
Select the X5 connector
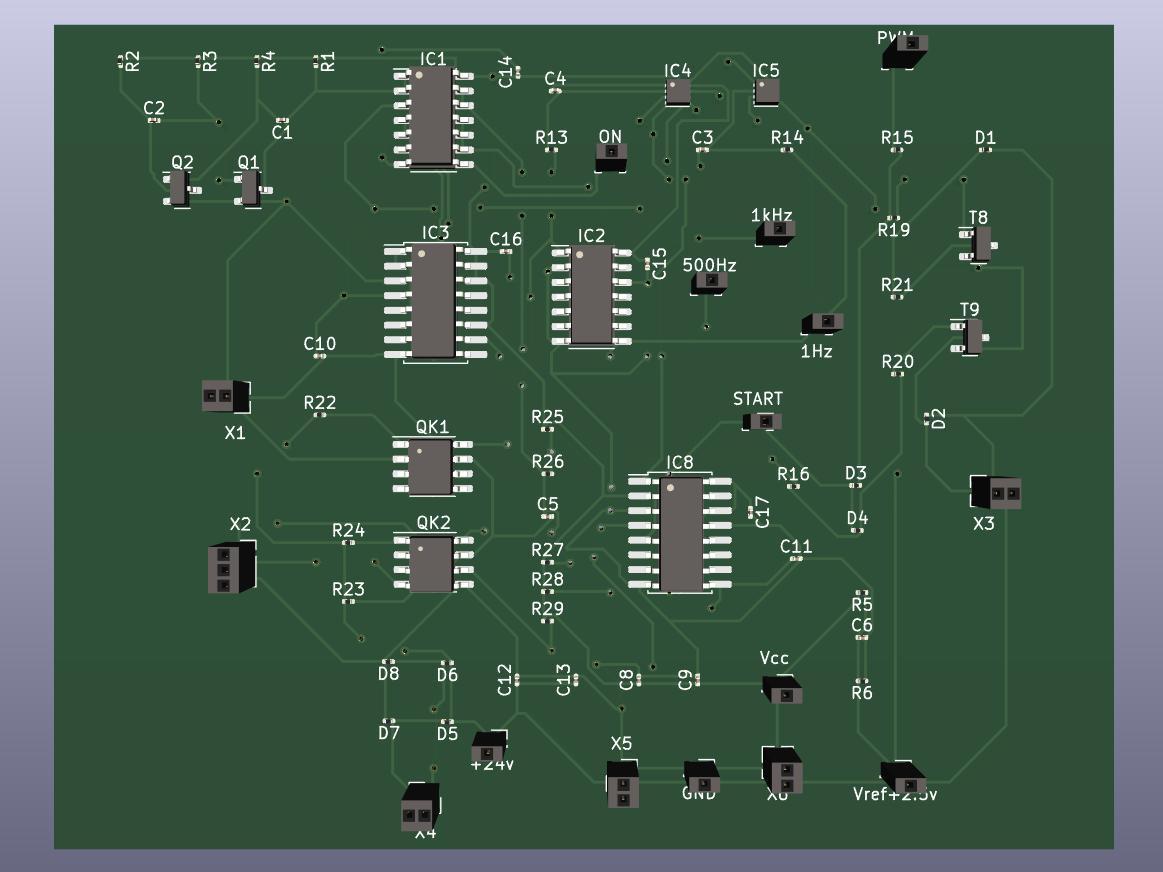(x=622, y=784)
